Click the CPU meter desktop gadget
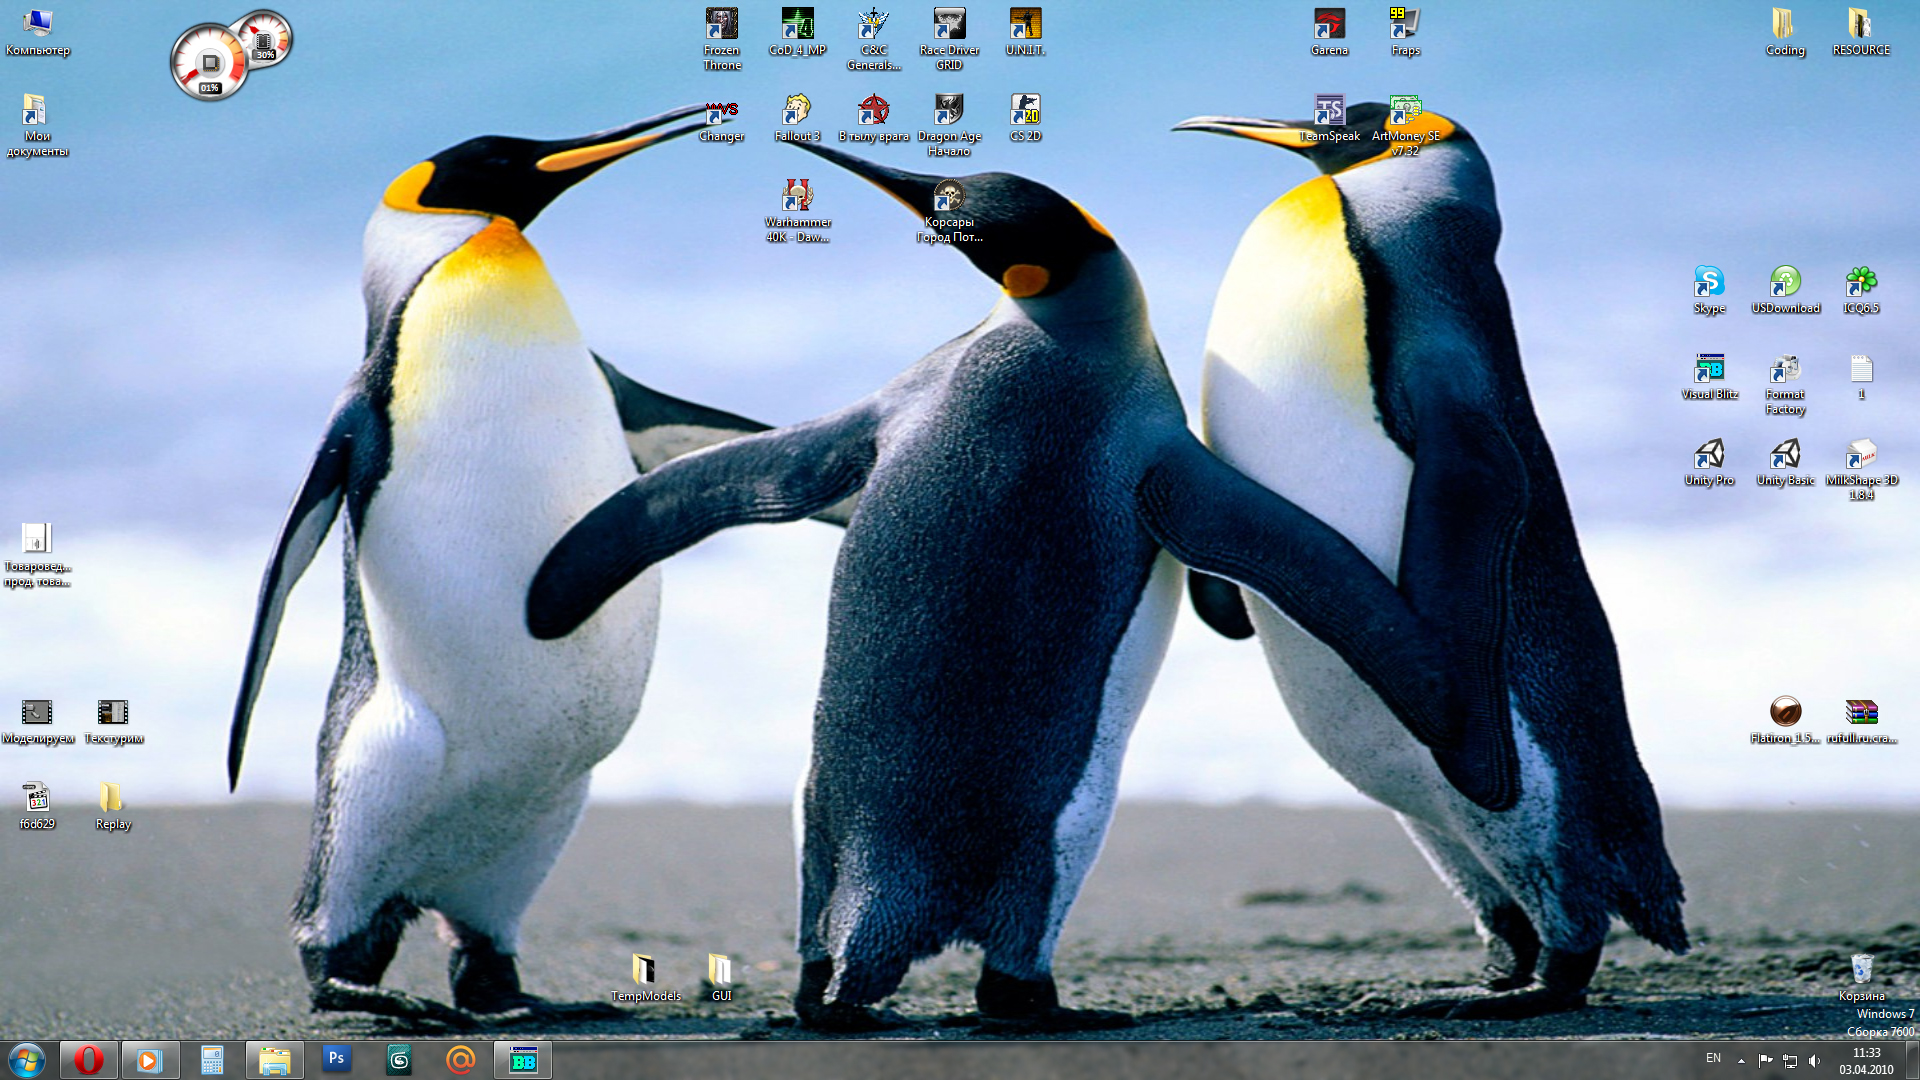This screenshot has height=1080, width=1920. (x=210, y=63)
